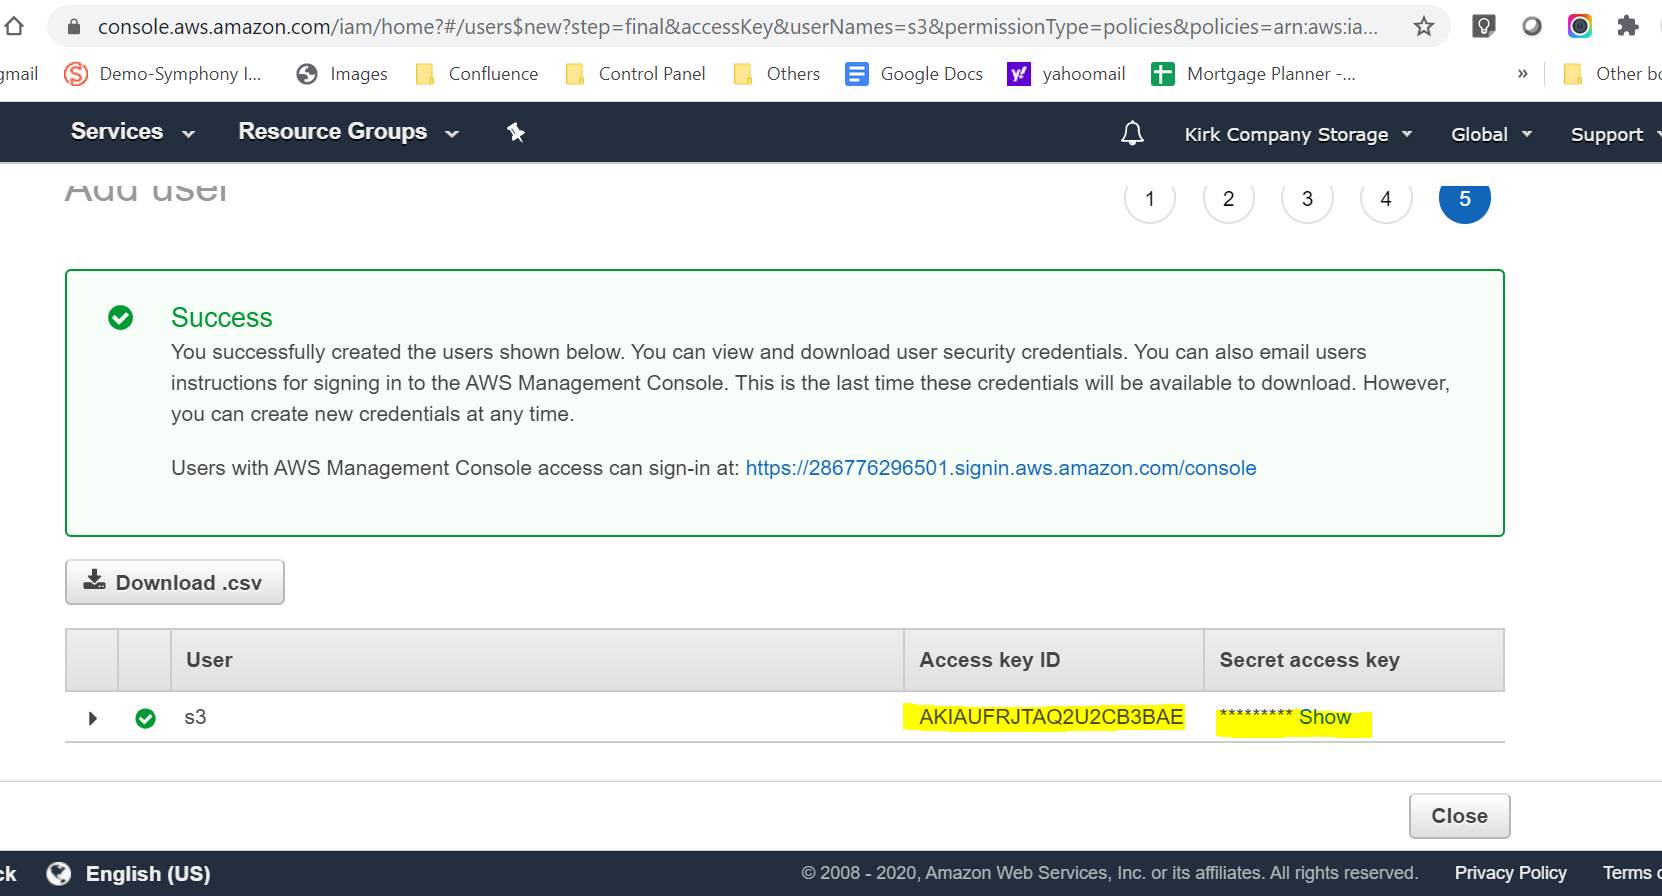Image resolution: width=1662 pixels, height=896 pixels.
Task: View site info via the lock icon
Action: [x=73, y=27]
